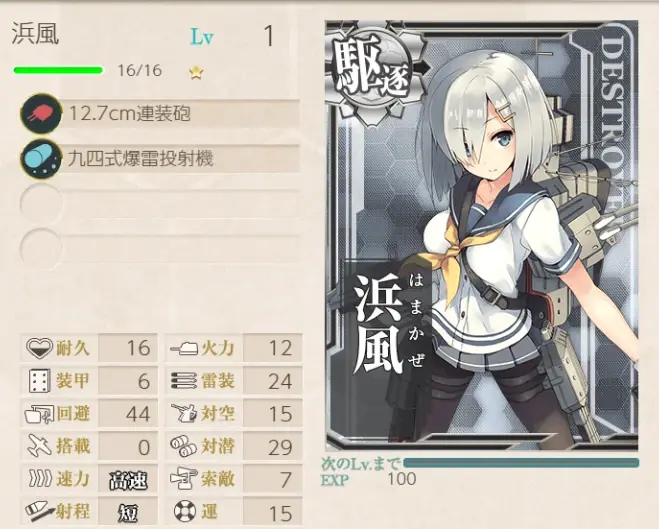
Task: Click the lifebuoy icon beside 運
Action: (x=185, y=511)
